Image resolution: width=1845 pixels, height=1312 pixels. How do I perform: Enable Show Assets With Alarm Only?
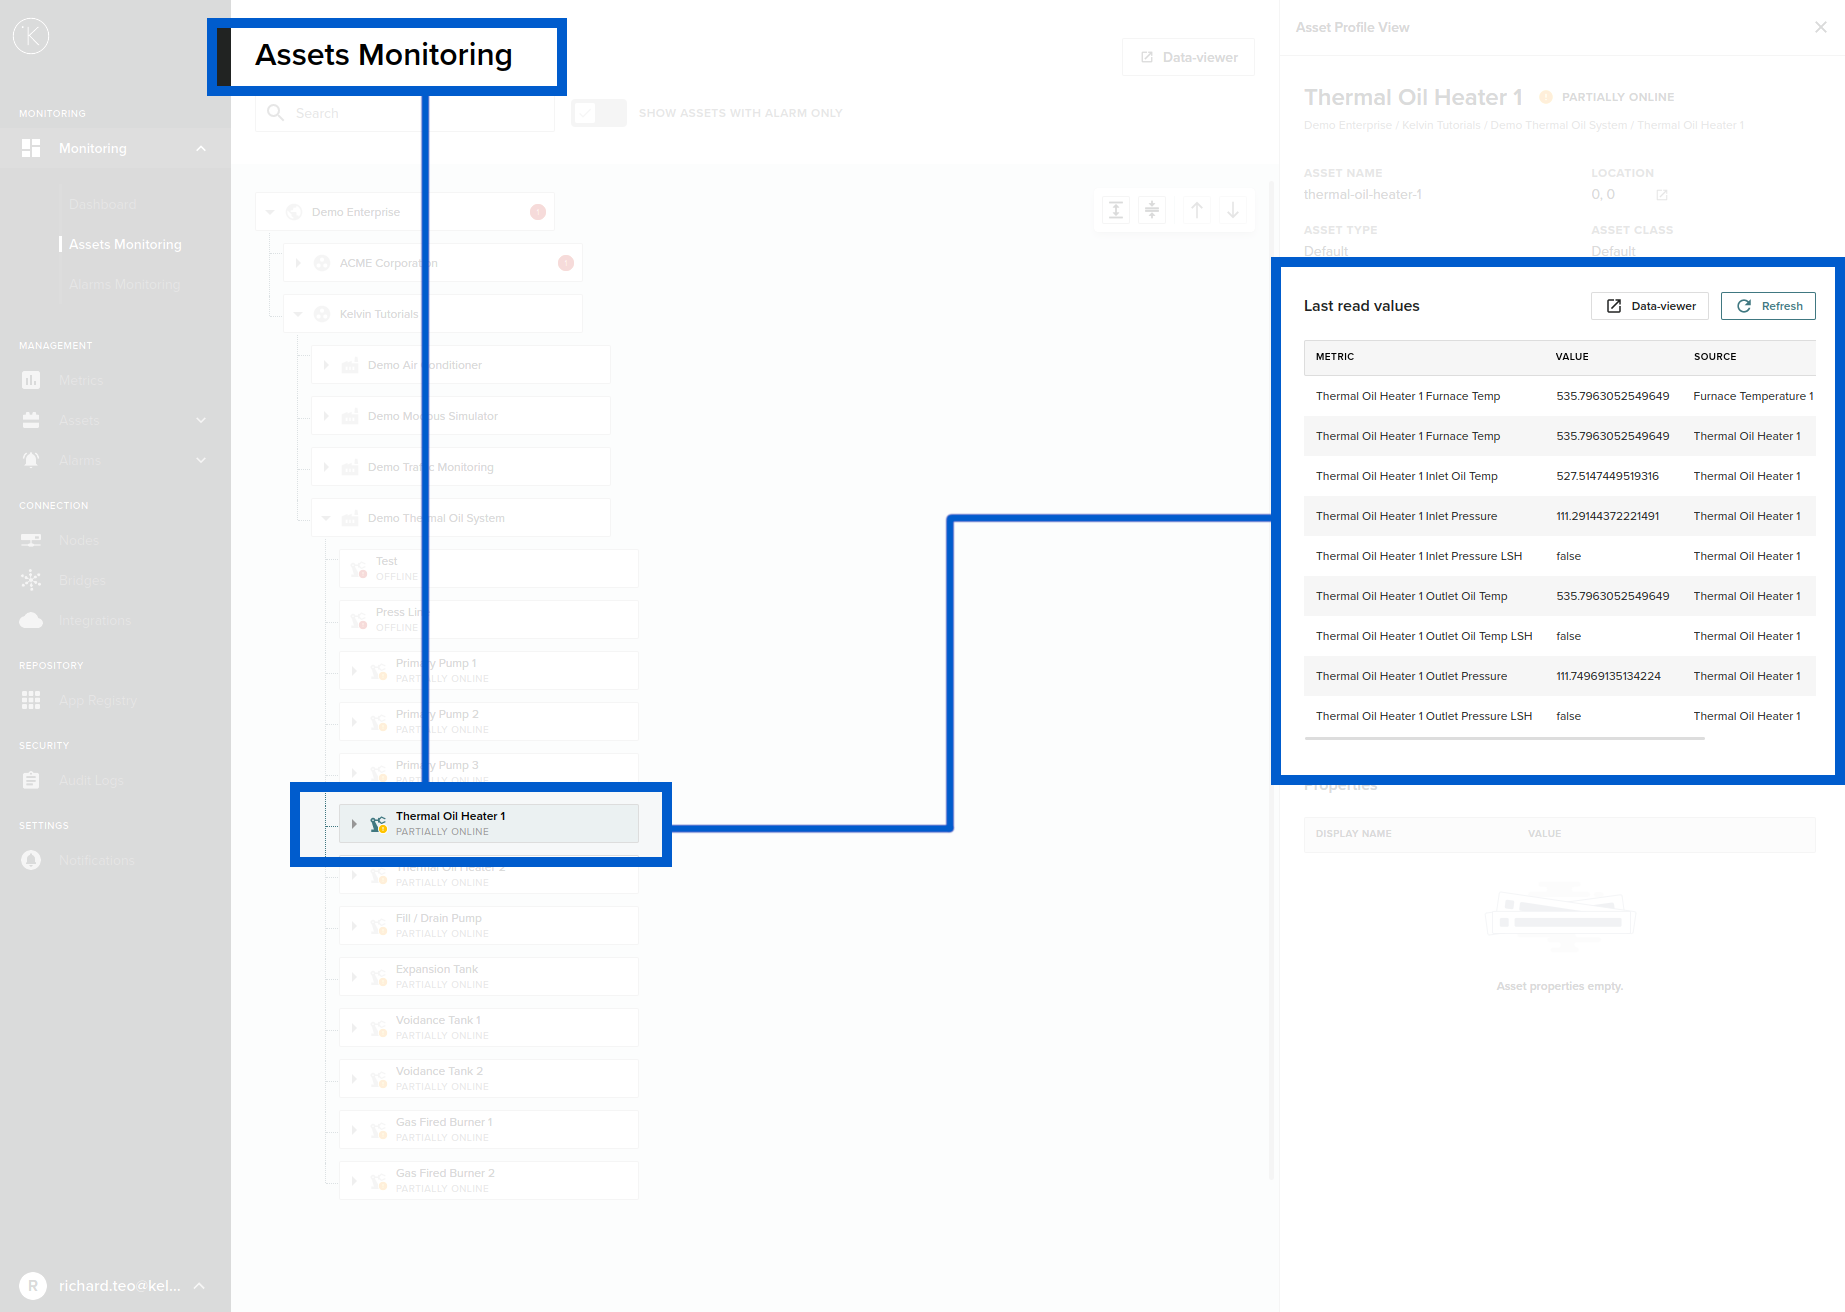(598, 113)
